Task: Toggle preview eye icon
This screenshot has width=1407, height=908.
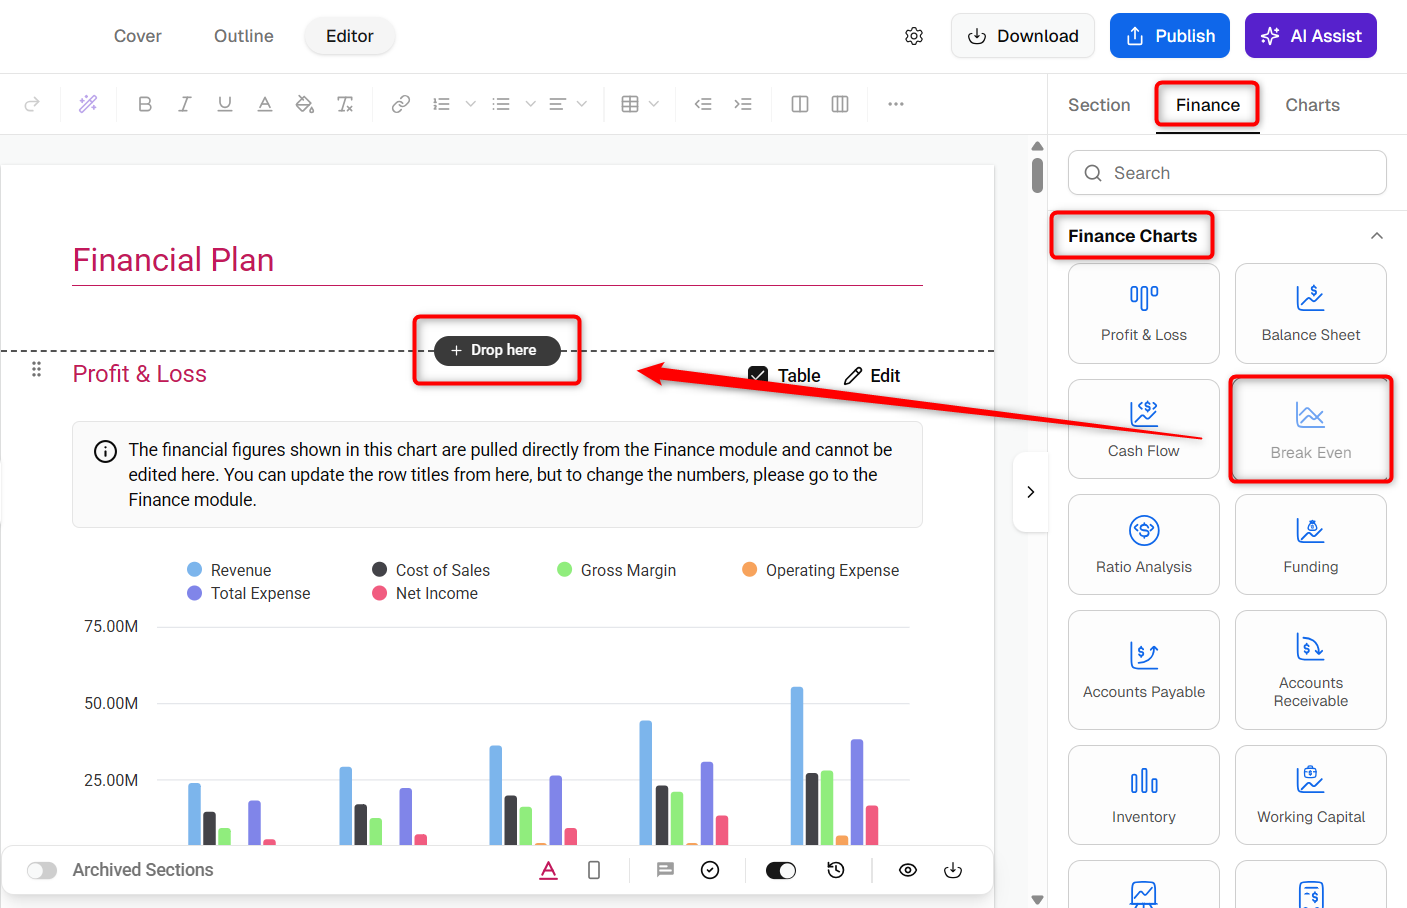Action: pos(908,870)
